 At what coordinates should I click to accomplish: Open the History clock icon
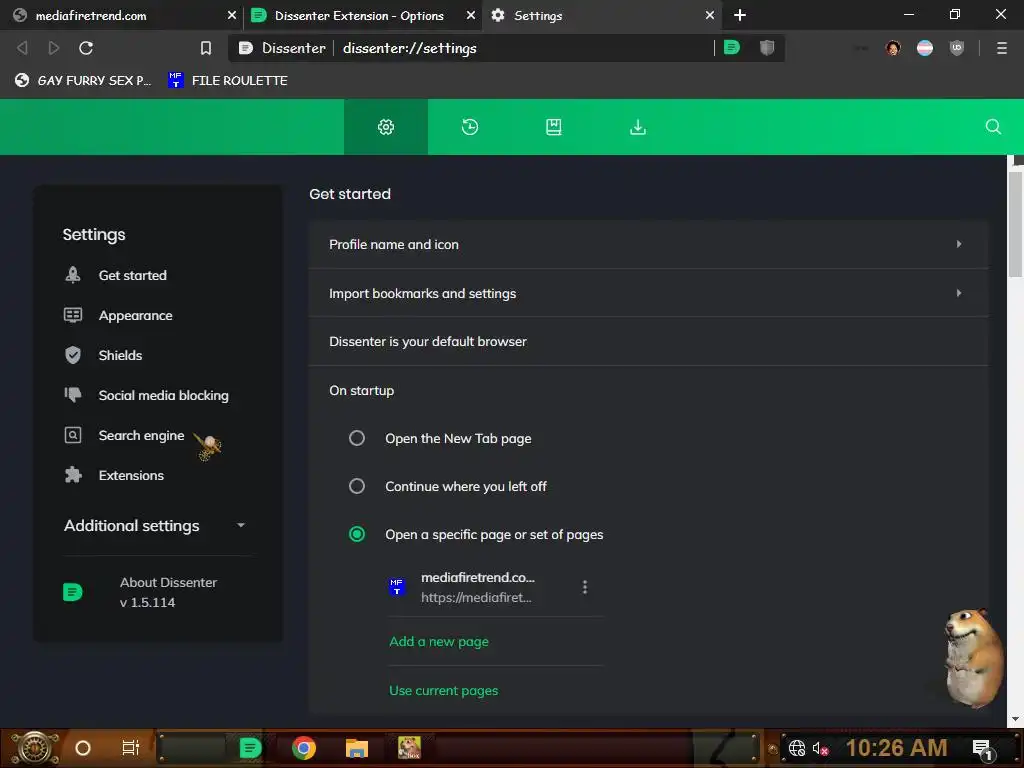(470, 127)
